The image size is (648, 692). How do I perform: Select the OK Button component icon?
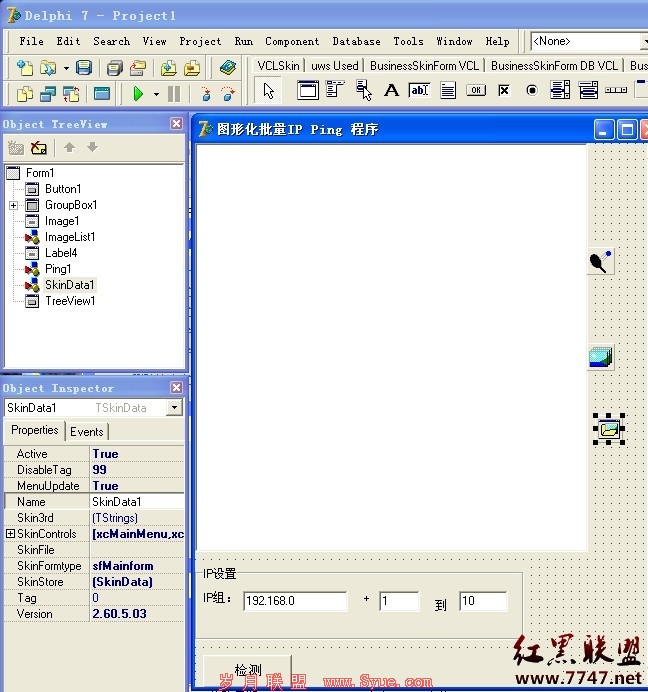[476, 90]
